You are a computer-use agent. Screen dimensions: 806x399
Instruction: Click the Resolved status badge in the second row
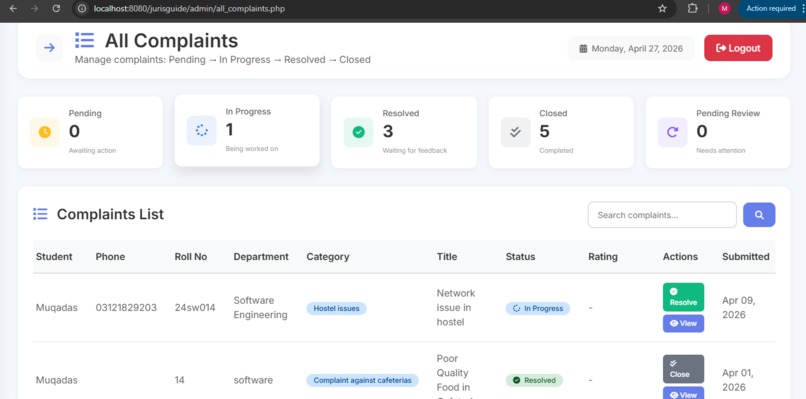[x=534, y=380]
